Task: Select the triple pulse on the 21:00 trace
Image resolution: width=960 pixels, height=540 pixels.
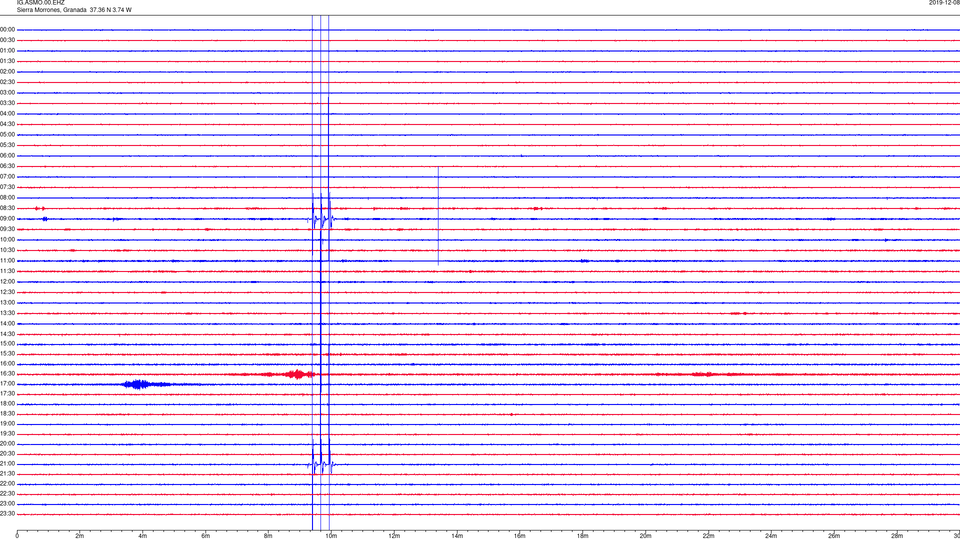Action: [321, 462]
